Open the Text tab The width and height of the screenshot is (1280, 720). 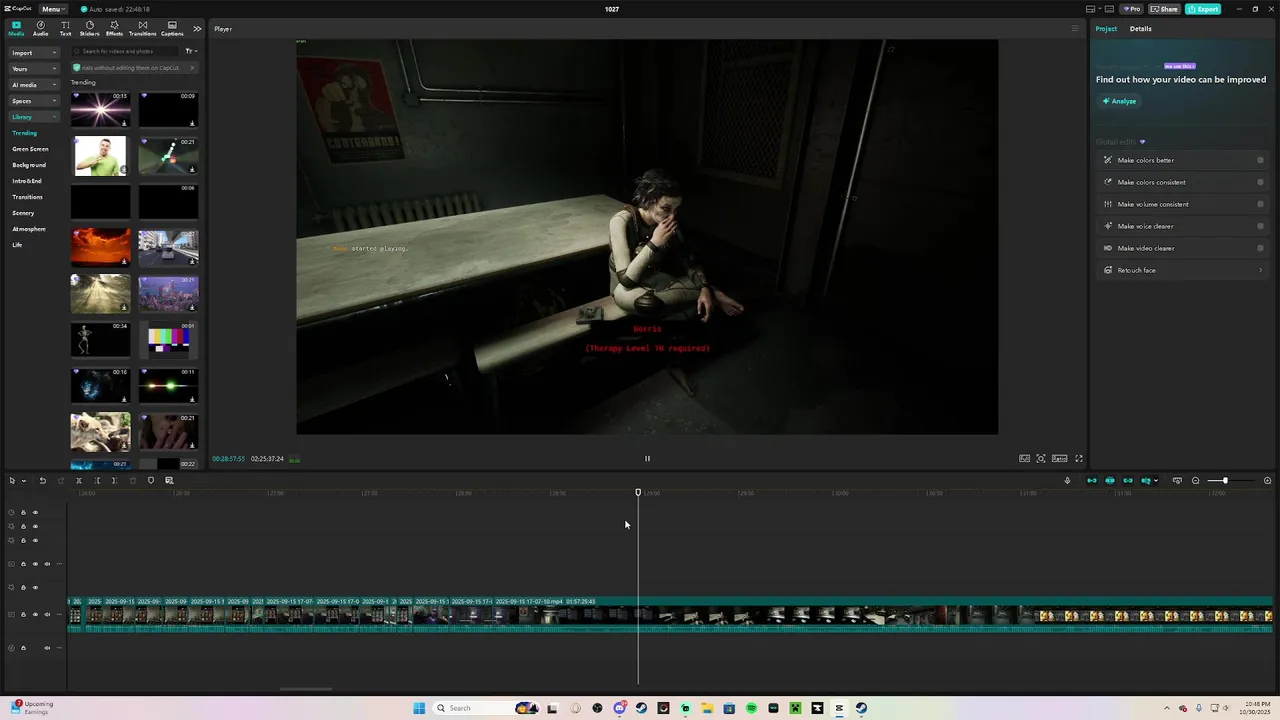coord(65,28)
